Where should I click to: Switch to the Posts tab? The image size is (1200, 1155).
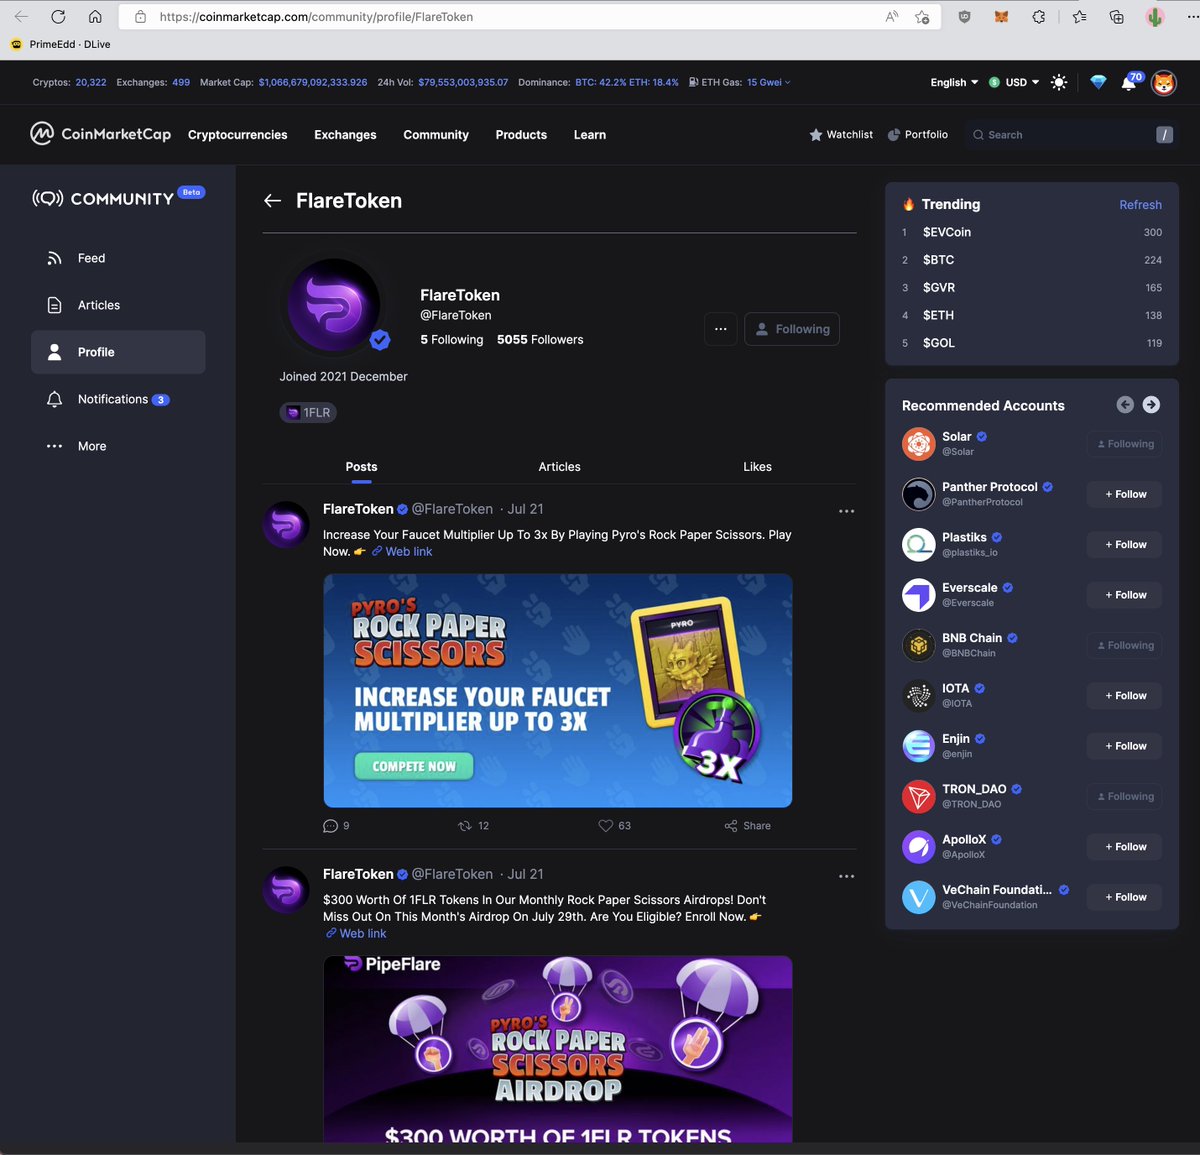pyautogui.click(x=361, y=467)
